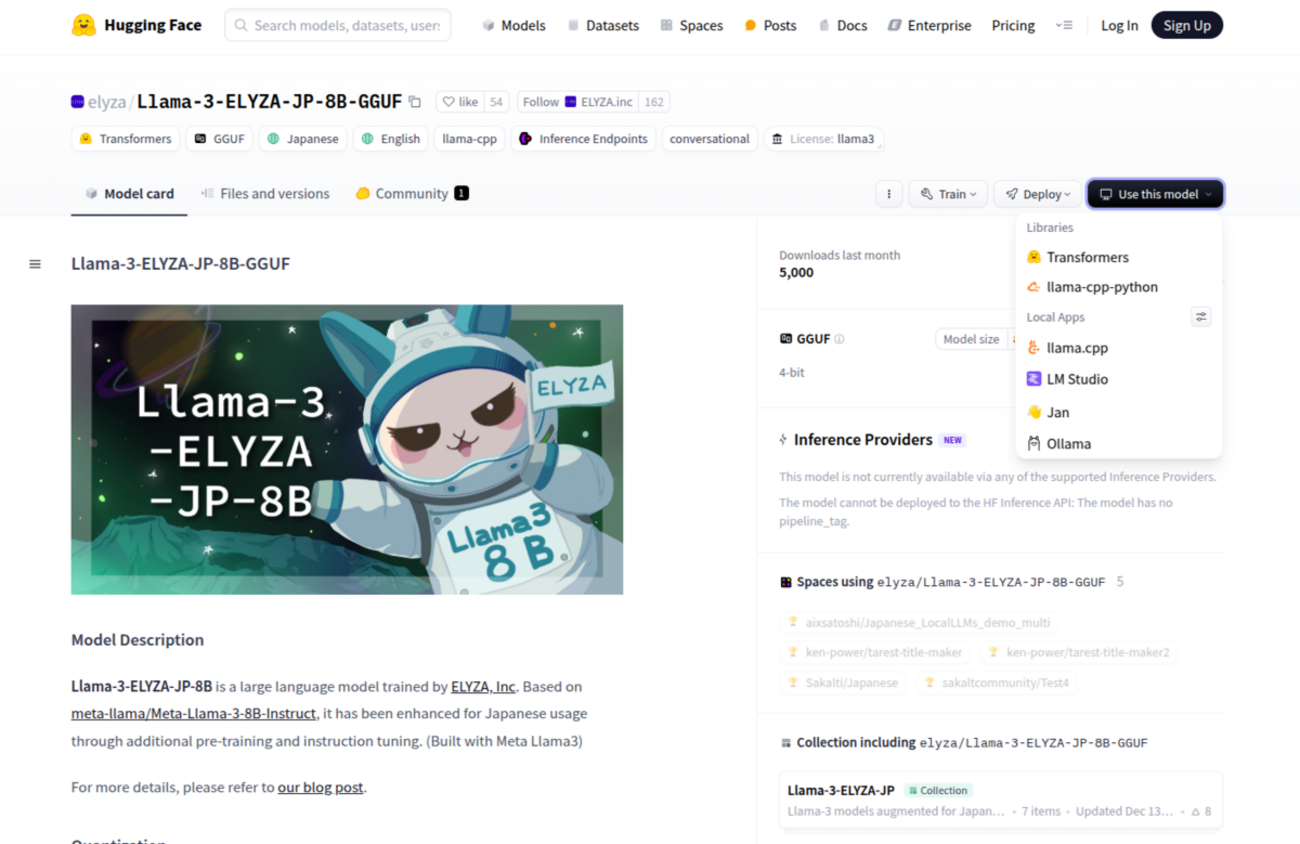Open the table of contents hamburger icon
1300x844 pixels.
pyautogui.click(x=35, y=264)
